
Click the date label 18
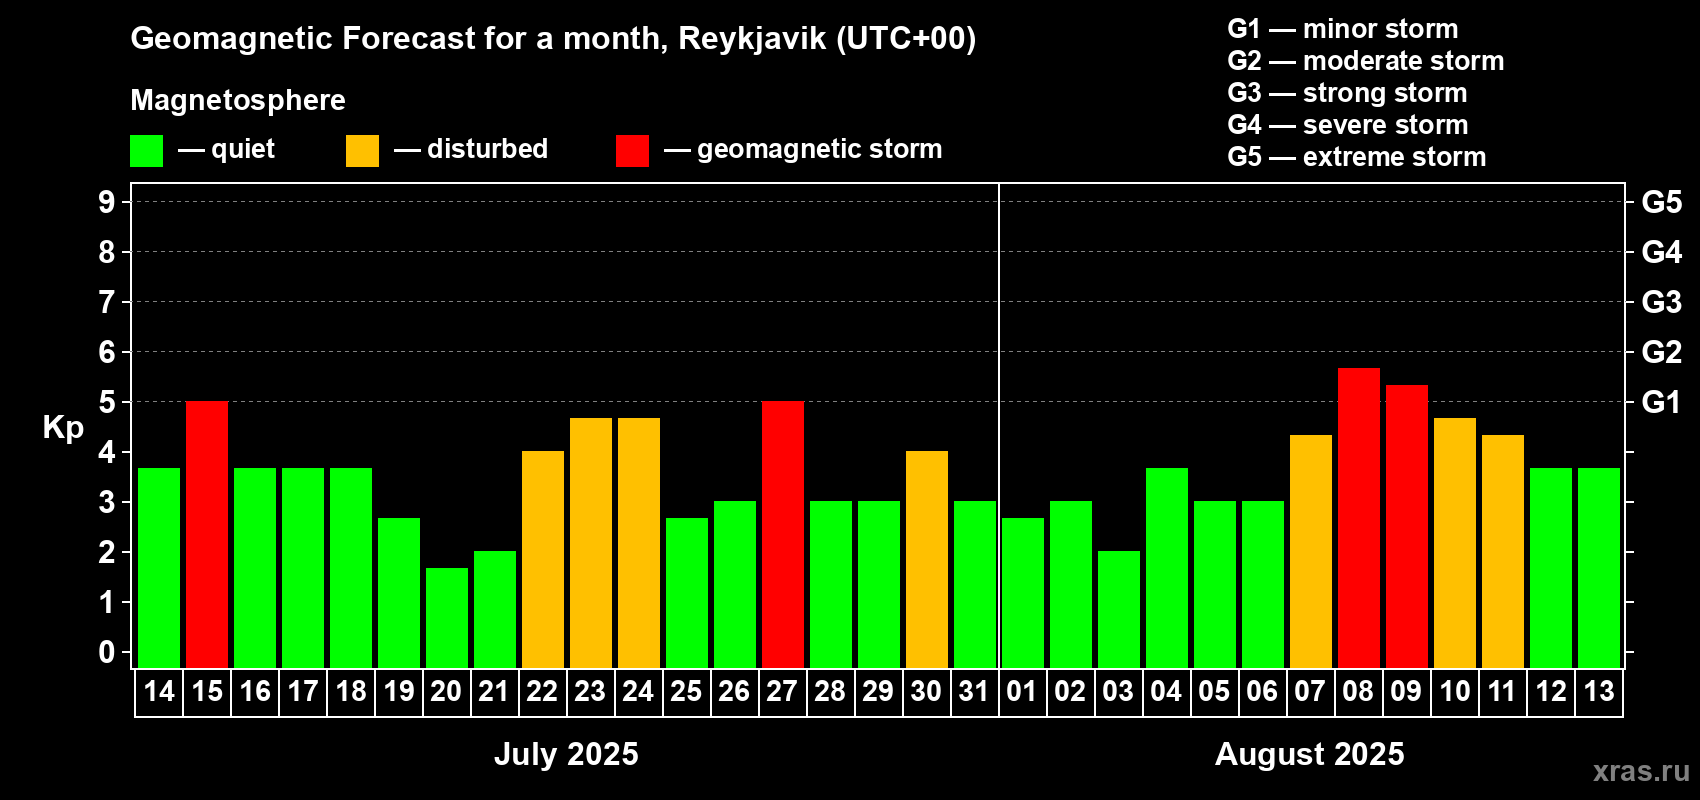point(351,691)
